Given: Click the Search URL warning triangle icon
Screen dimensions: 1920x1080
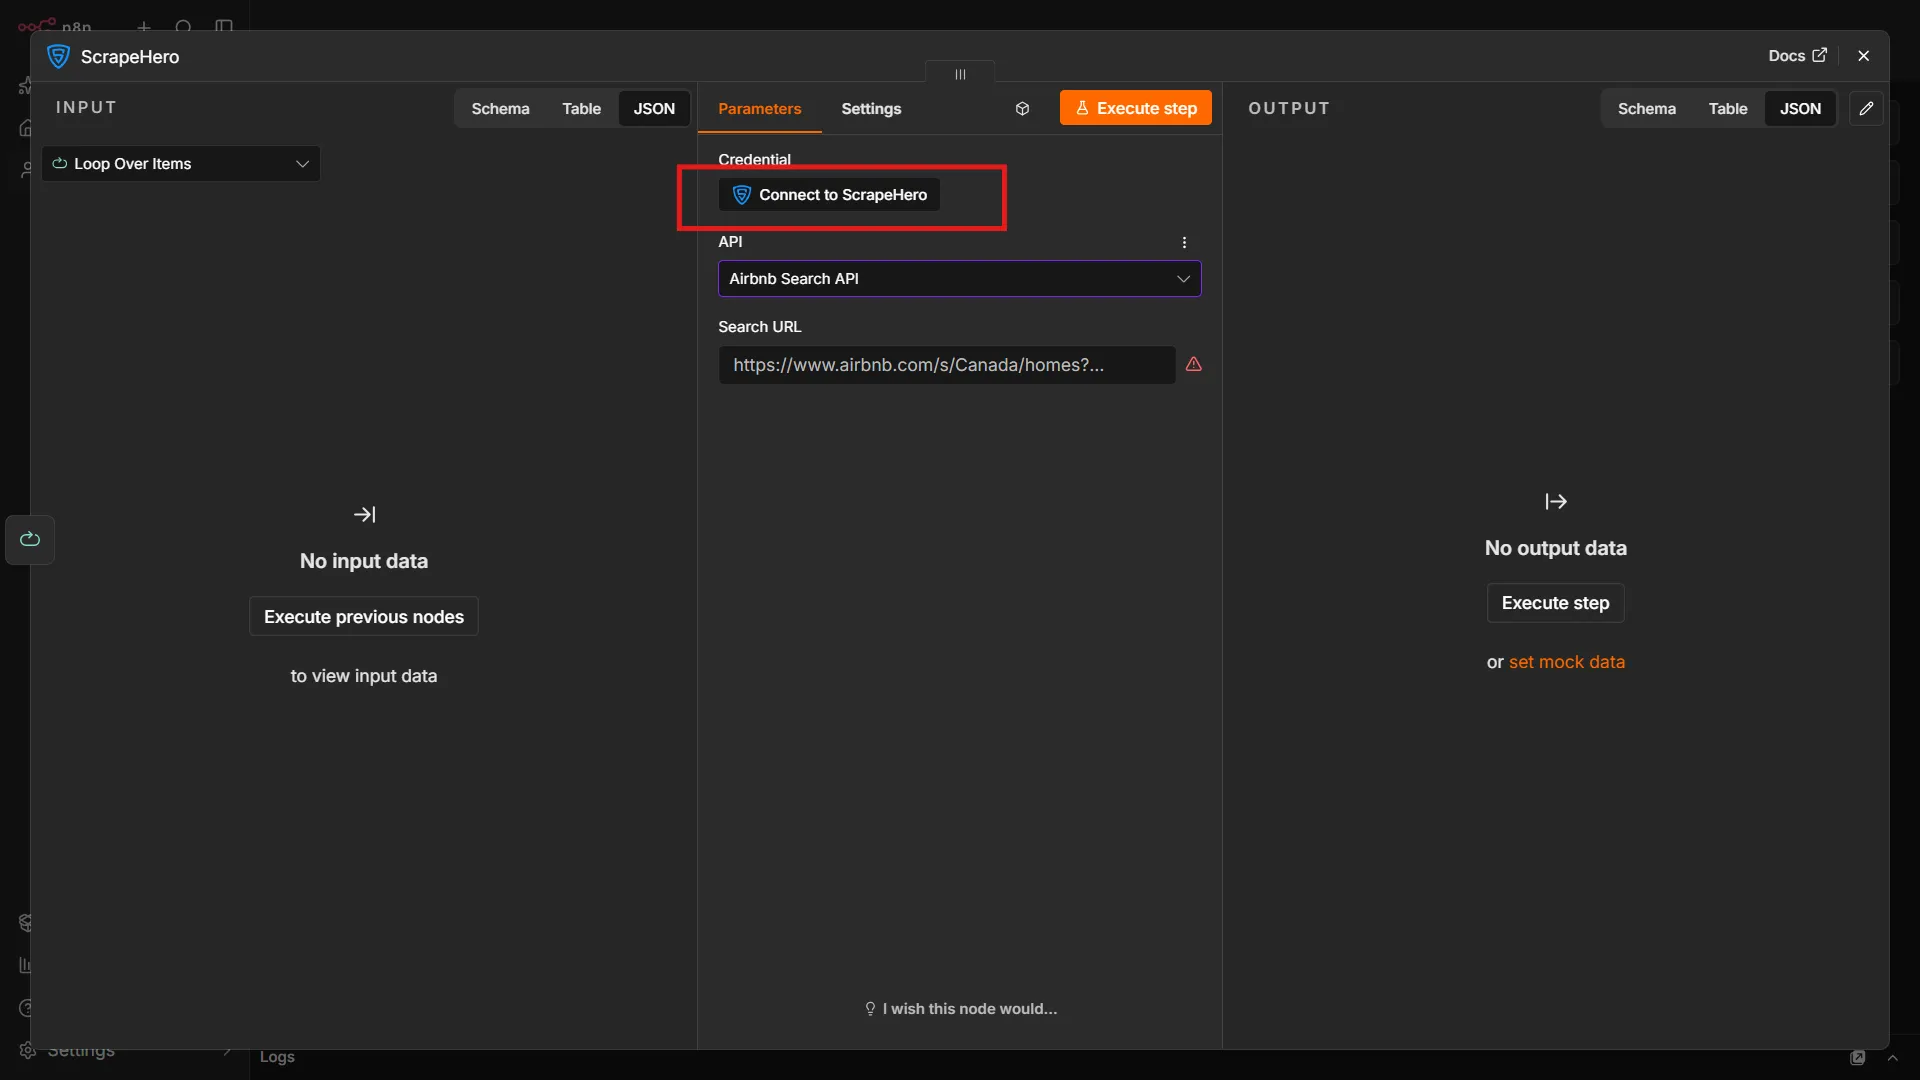Looking at the screenshot, I should point(1194,364).
